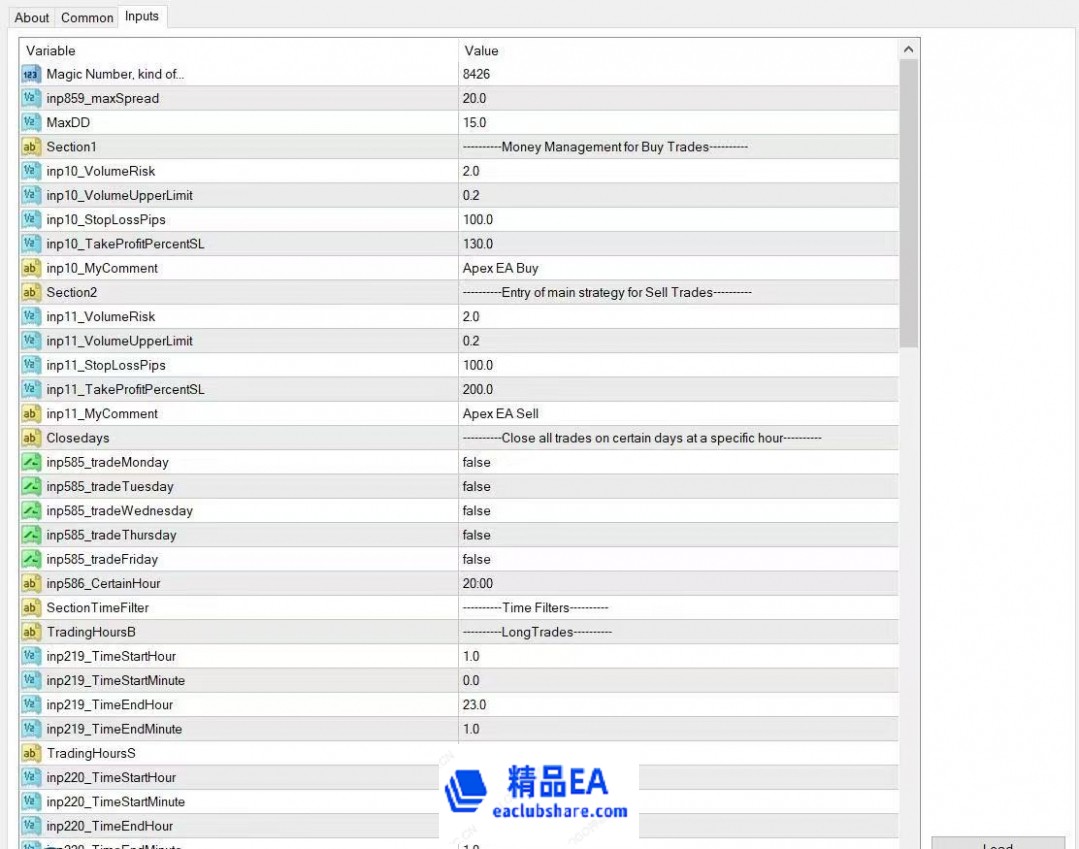The width and height of the screenshot is (1079, 849).
Task: Click the Section1 string type icon
Action: click(30, 147)
